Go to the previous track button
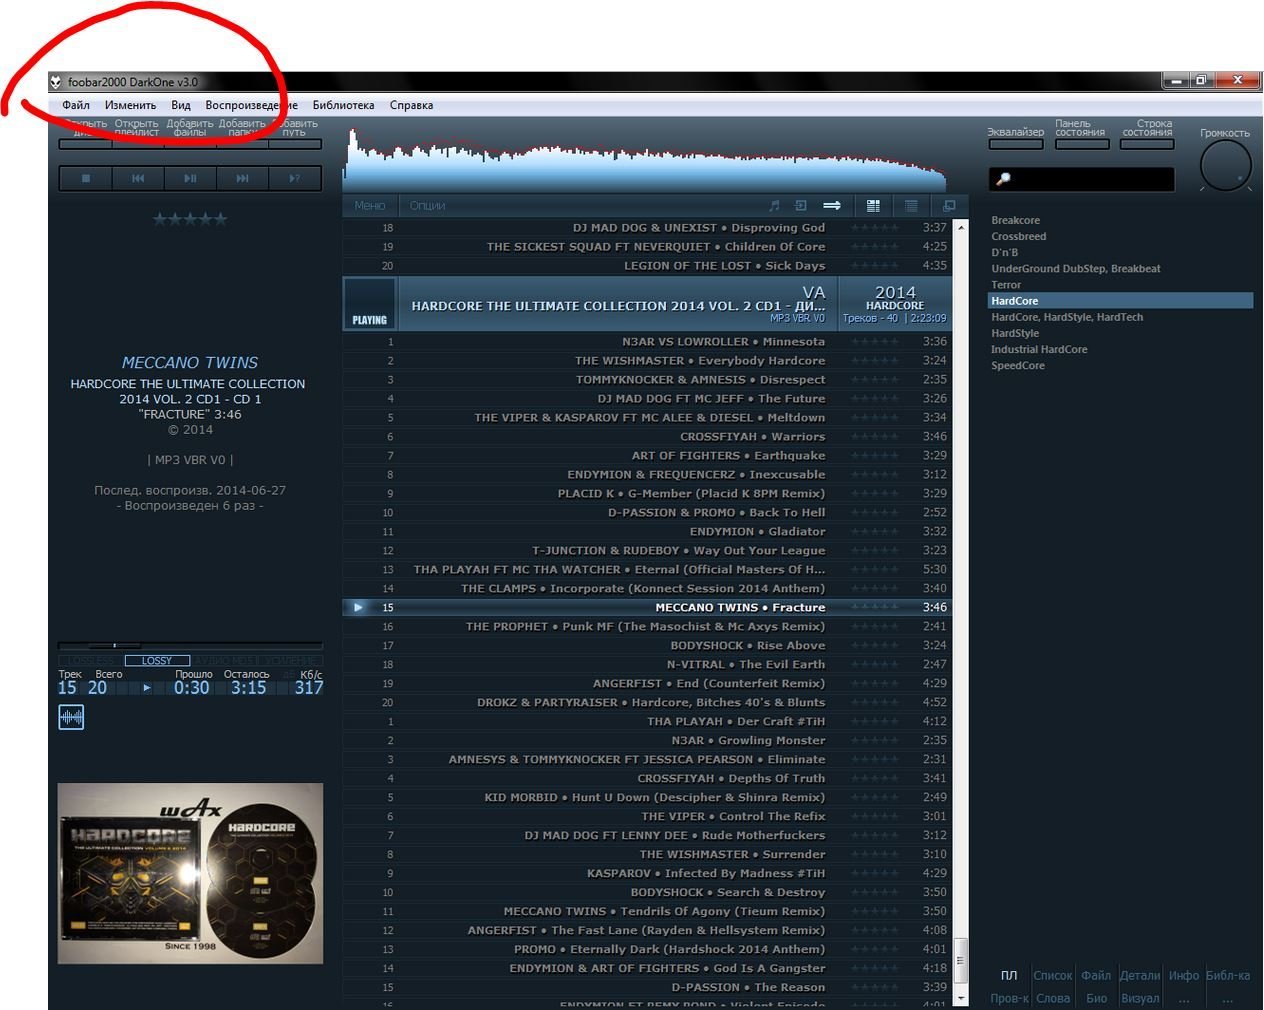 [x=138, y=178]
